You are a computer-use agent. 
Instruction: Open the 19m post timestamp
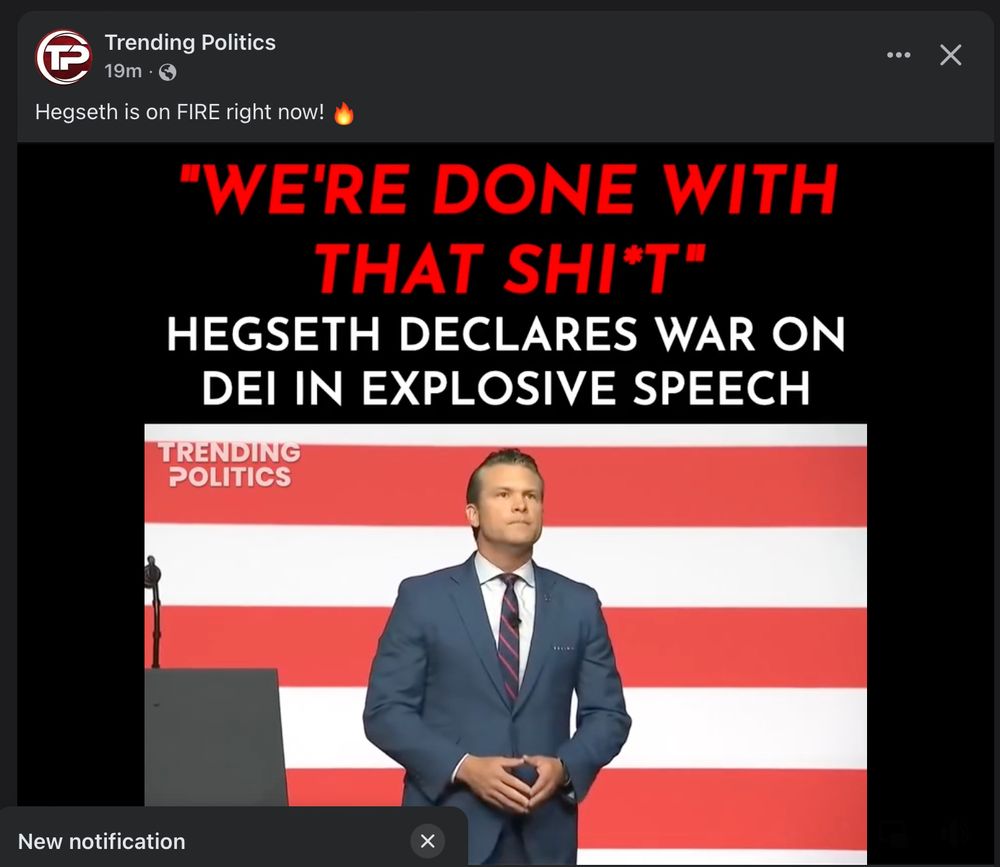123,71
